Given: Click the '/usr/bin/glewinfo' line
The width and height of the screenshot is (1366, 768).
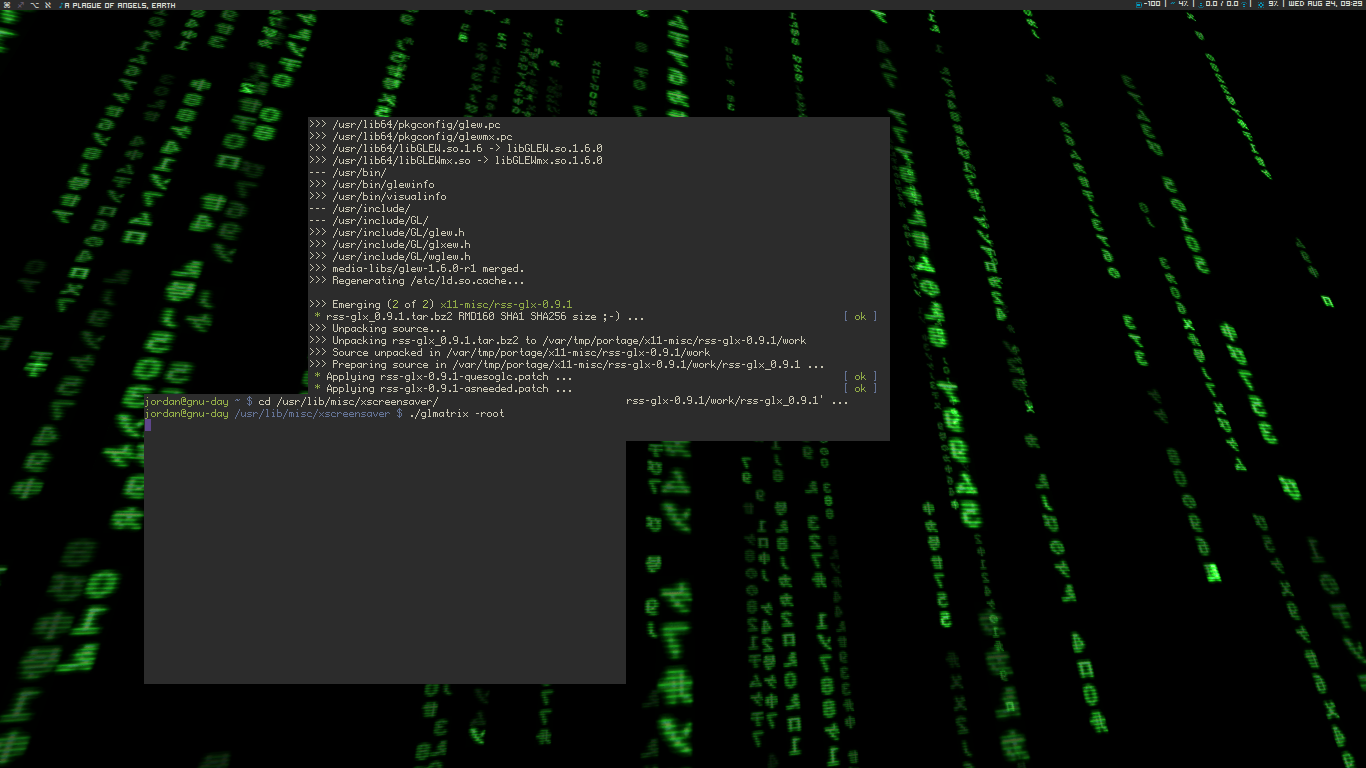Looking at the screenshot, I should (x=372, y=185).
